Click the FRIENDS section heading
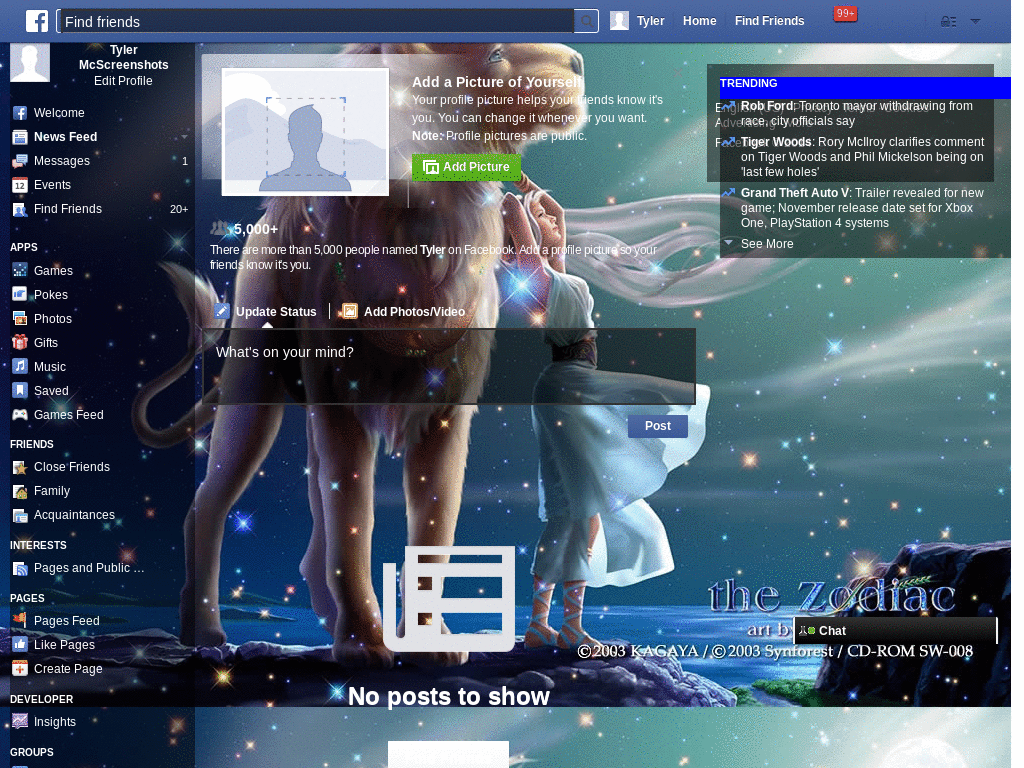Screen dimensions: 1024x768 [x=32, y=444]
